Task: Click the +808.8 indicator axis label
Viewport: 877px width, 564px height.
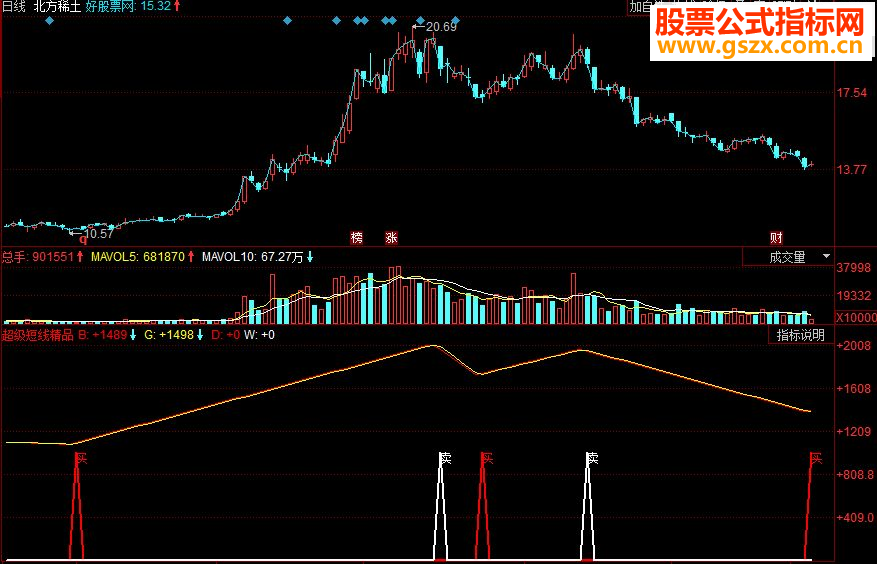Action: point(855,474)
